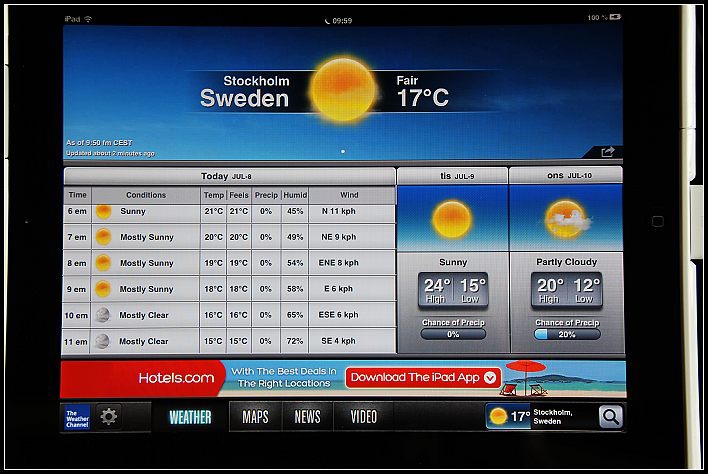Tap Stockholm, Sweden location in bottom bar

[553, 417]
